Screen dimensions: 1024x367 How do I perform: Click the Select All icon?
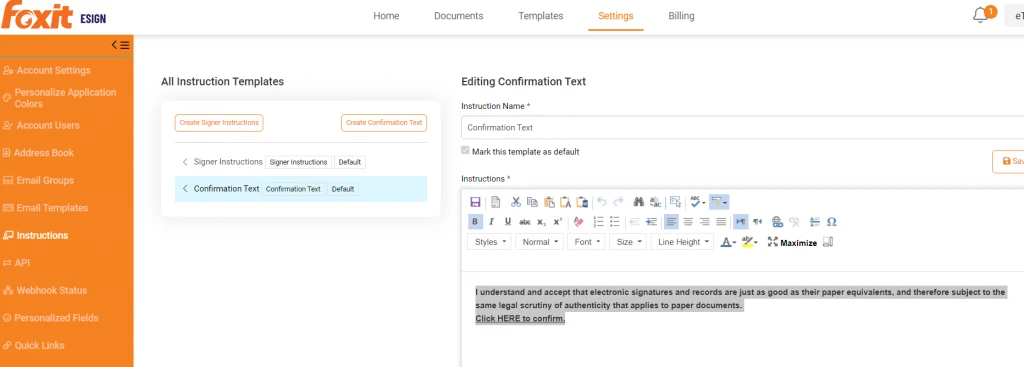675,202
